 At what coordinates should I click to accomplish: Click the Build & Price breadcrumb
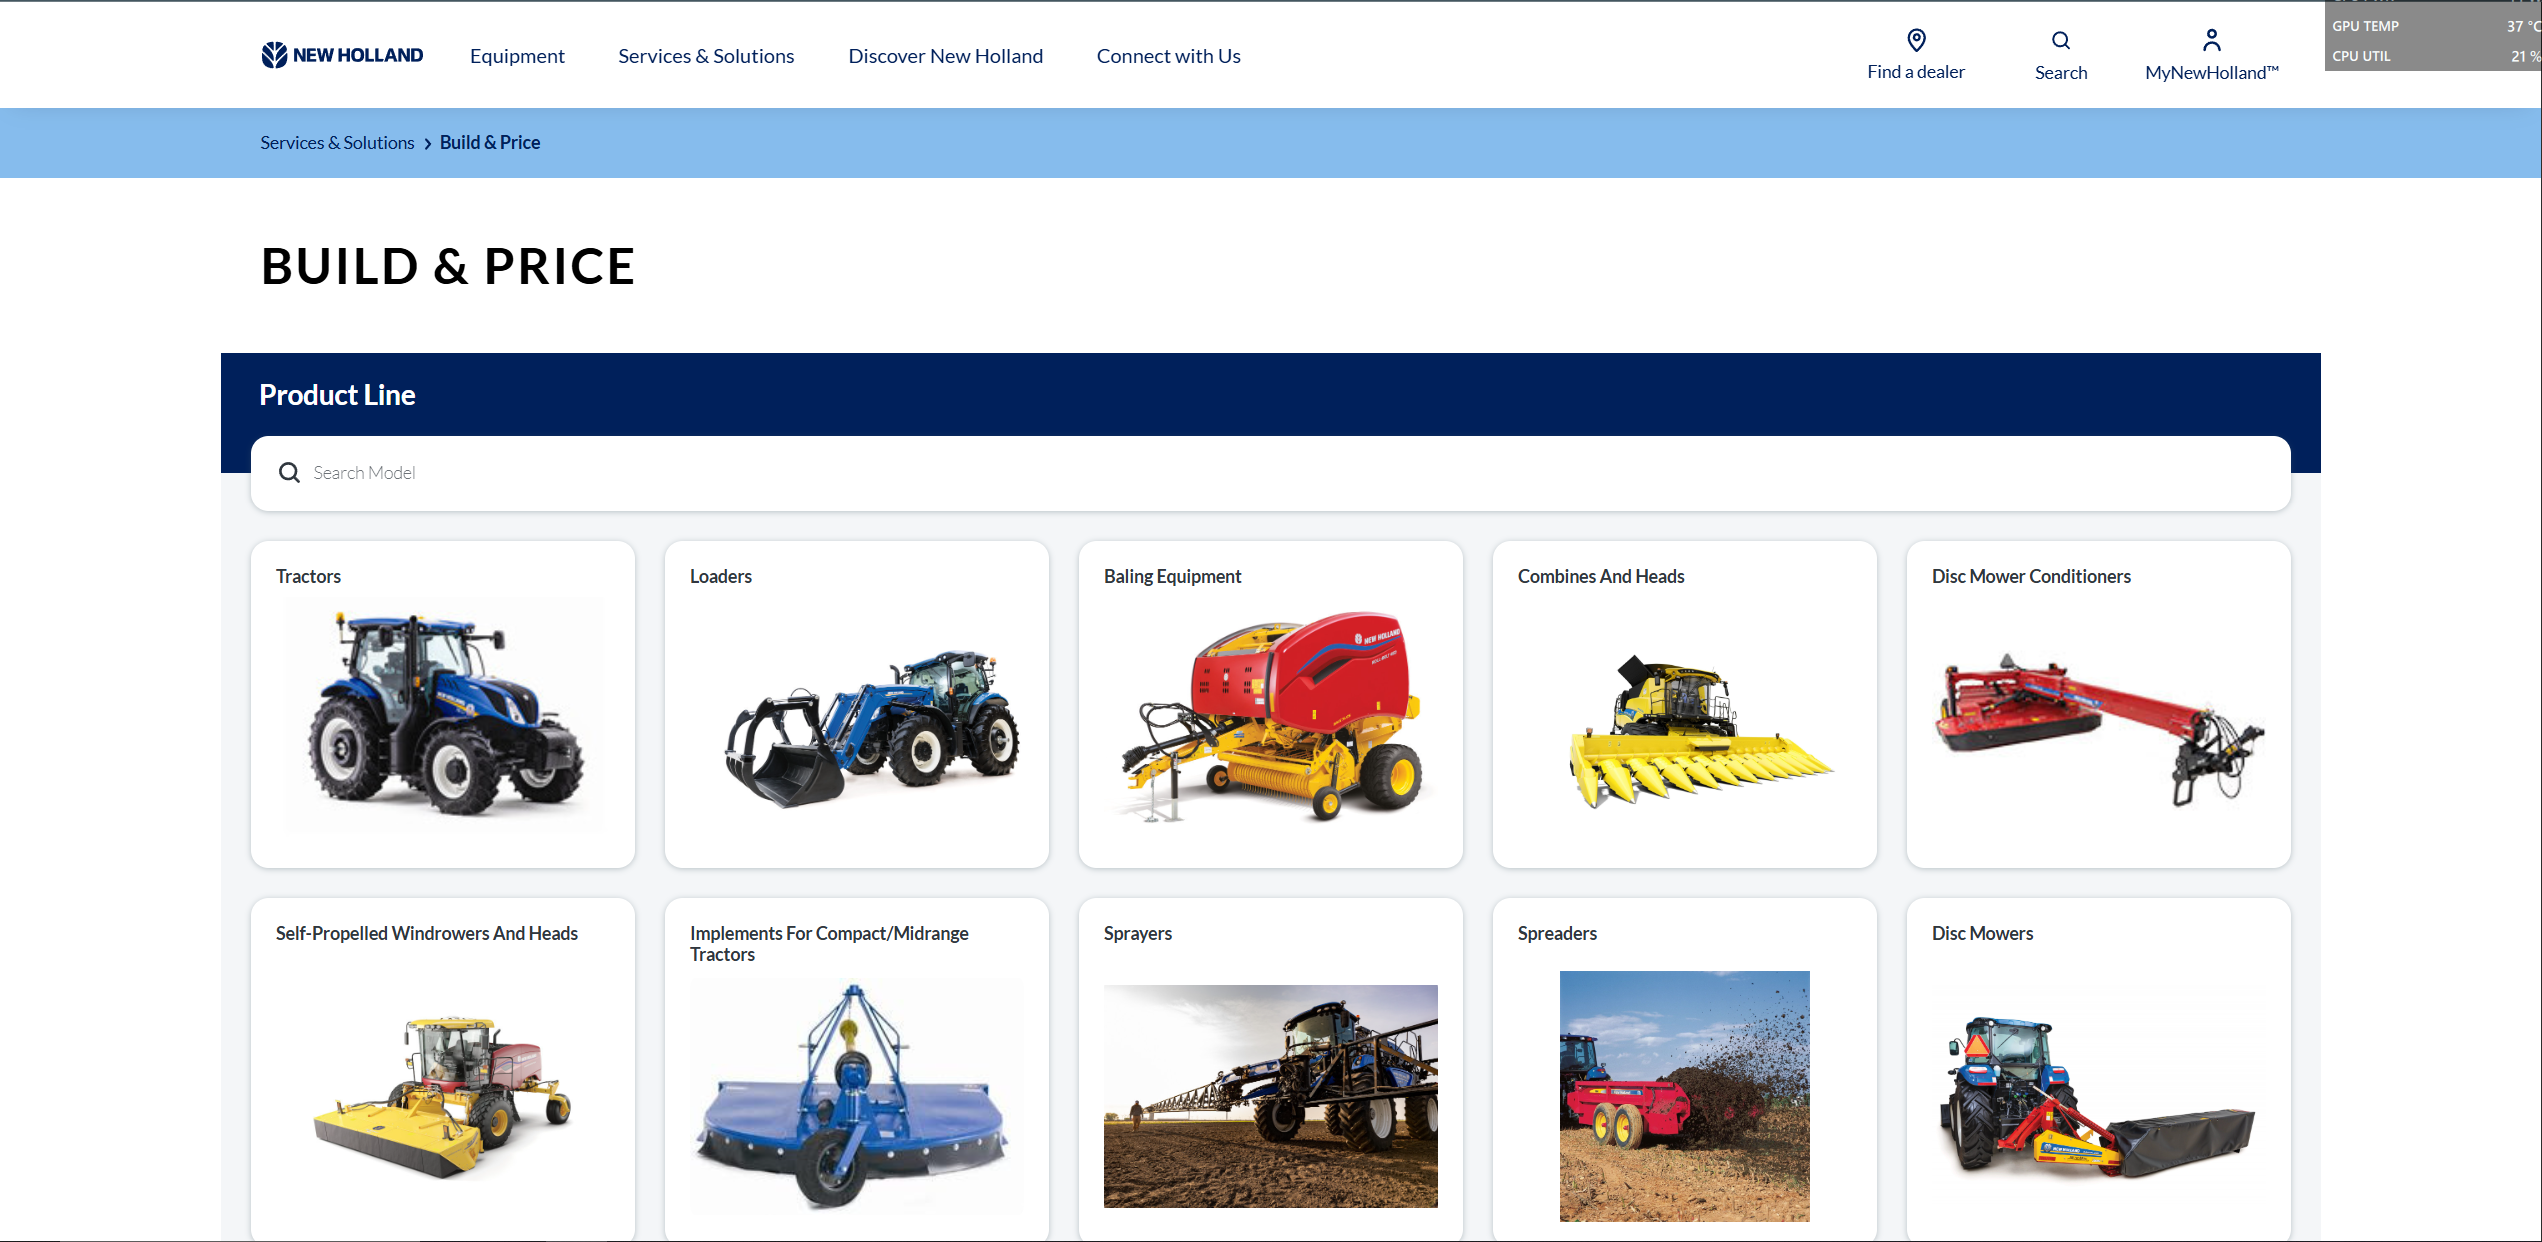(x=490, y=143)
